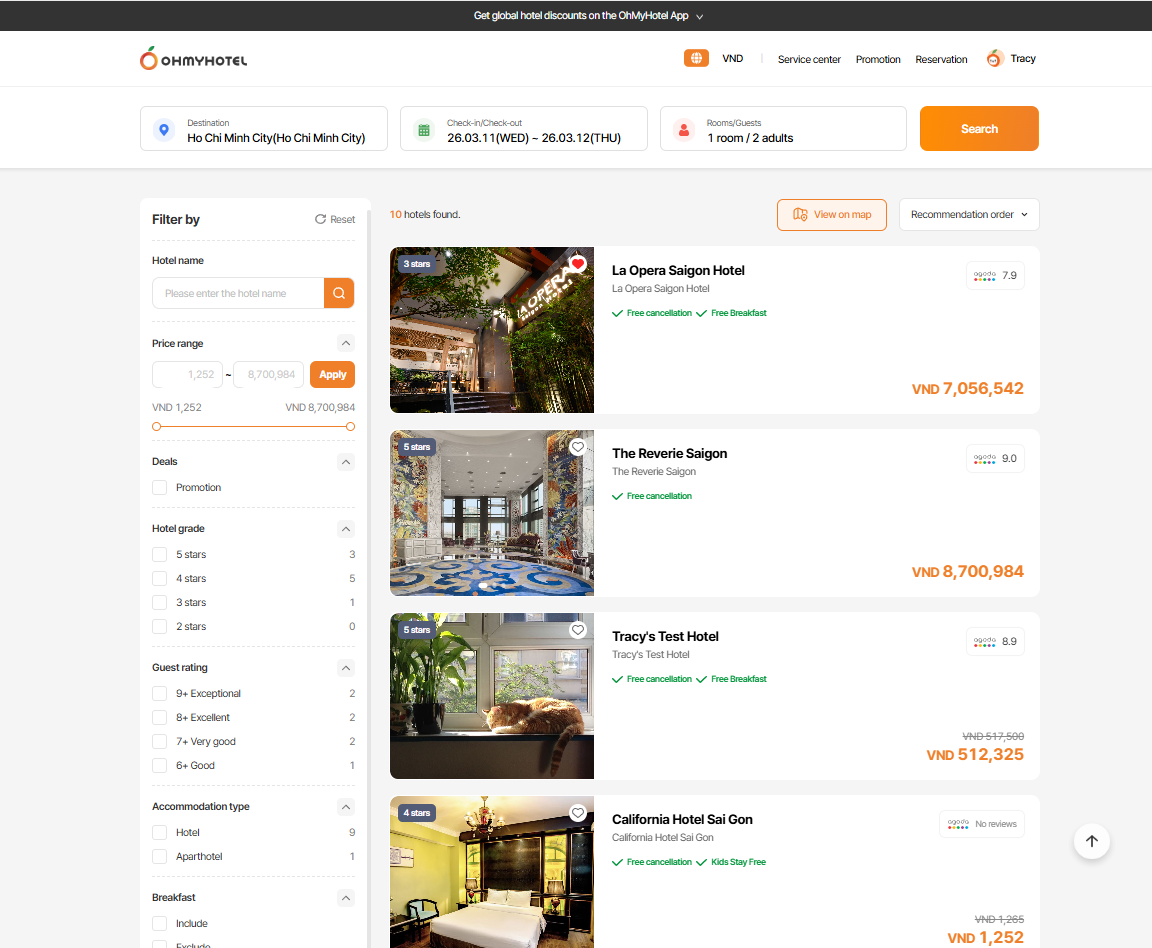Open the Reservation page

coord(941,60)
